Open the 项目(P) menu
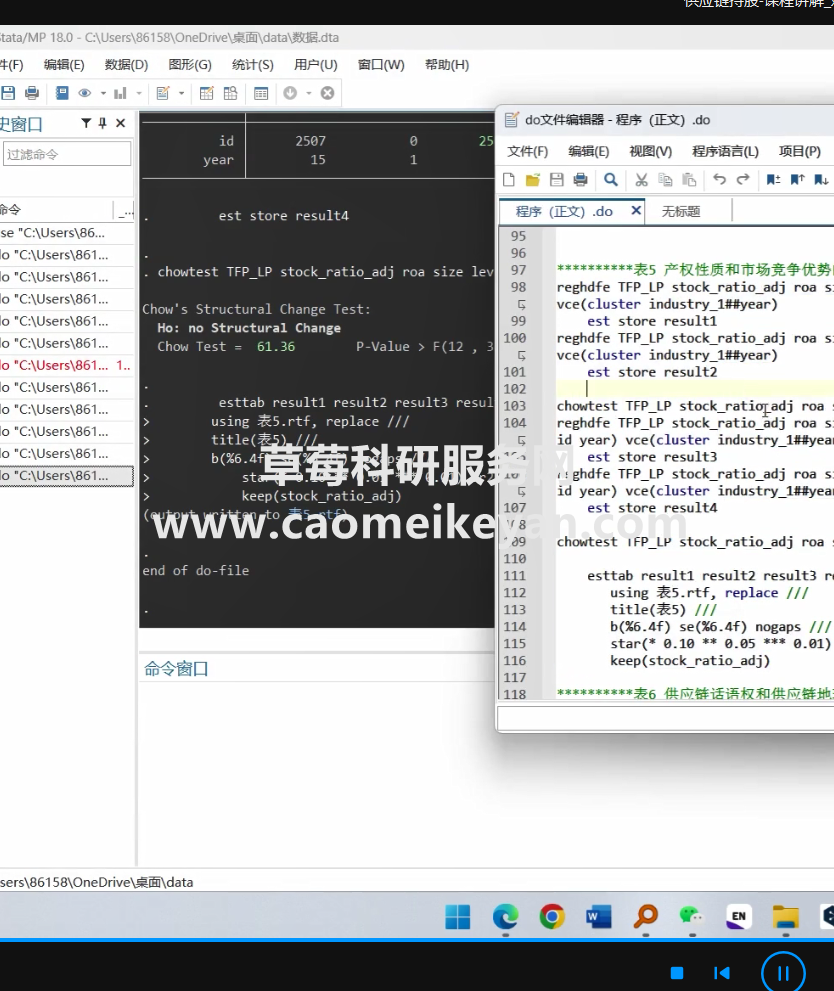The width and height of the screenshot is (834, 991). coord(800,151)
